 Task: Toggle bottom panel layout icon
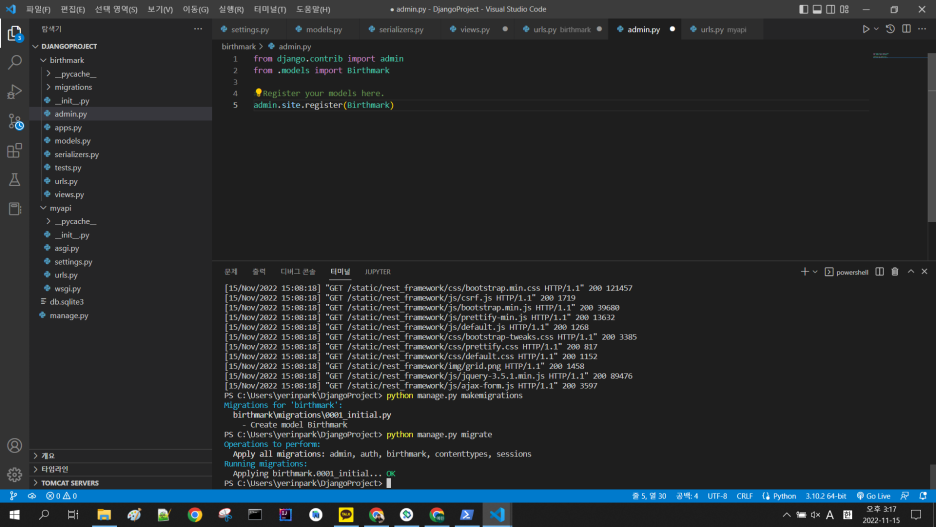[x=817, y=9]
